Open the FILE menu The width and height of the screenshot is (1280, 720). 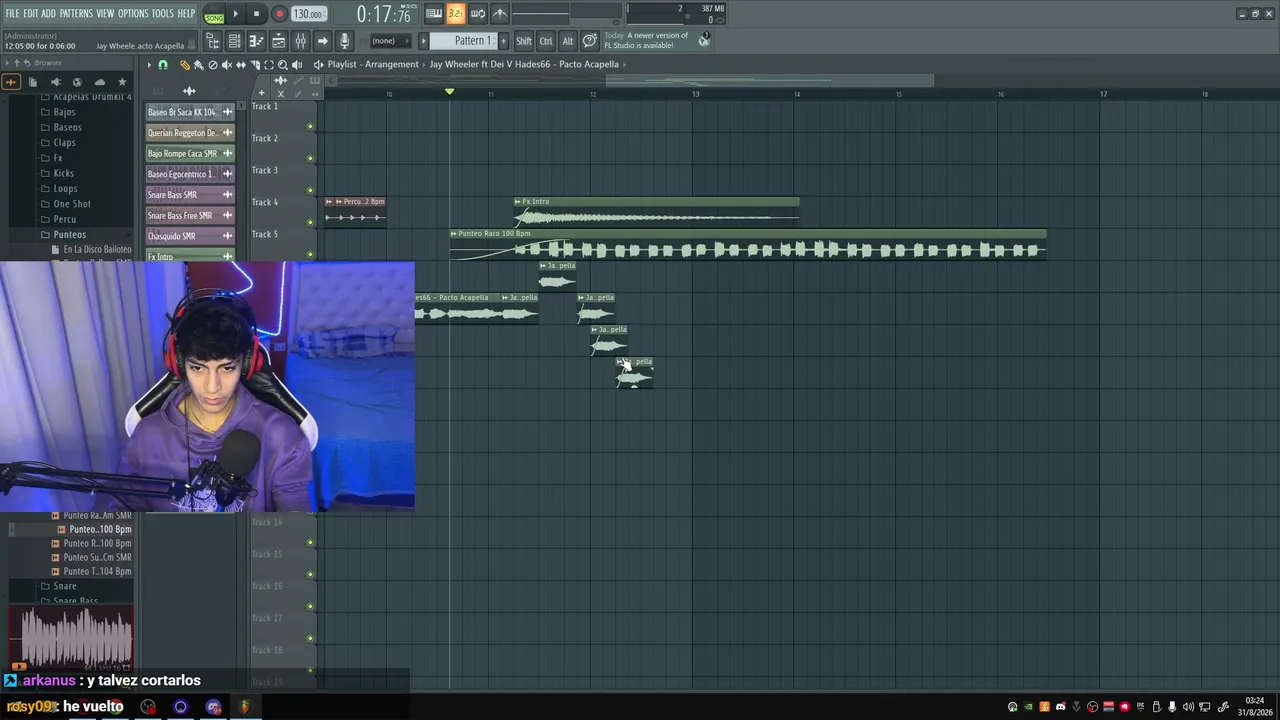12,14
